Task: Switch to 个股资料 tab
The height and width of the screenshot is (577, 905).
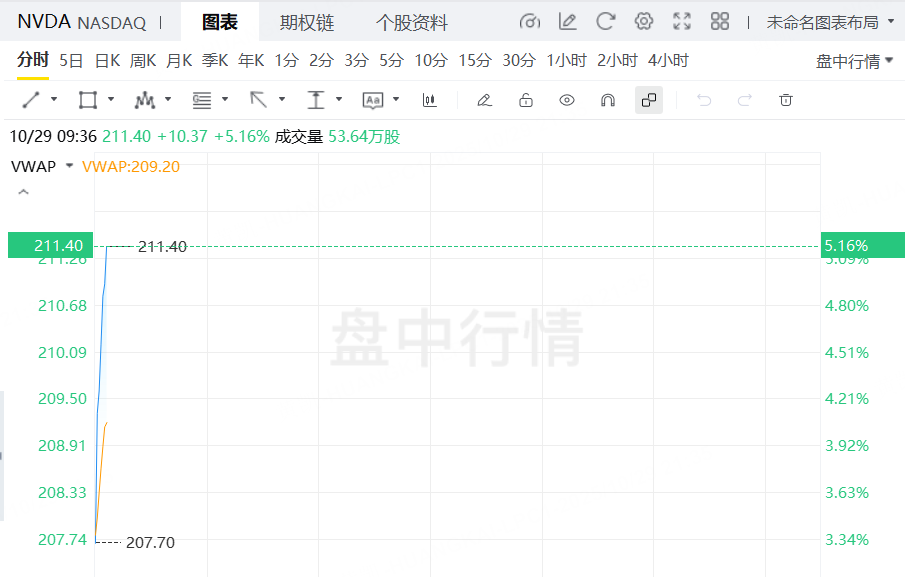Action: 412,23
